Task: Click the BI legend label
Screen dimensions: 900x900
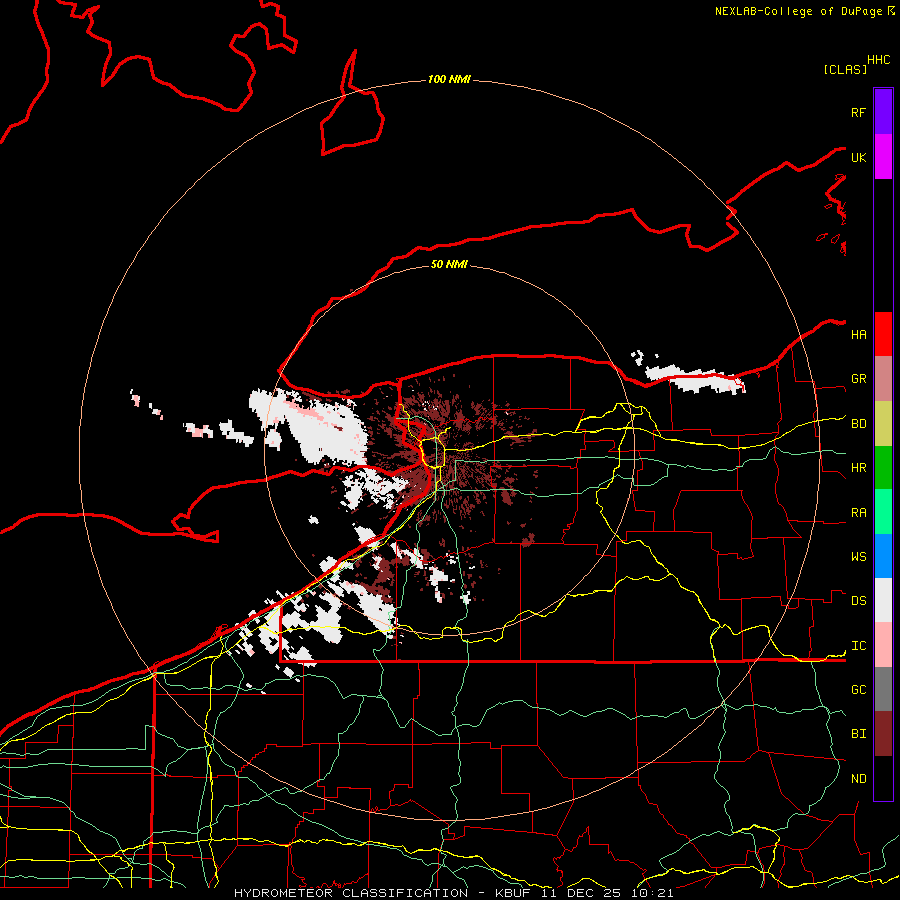Action: (859, 734)
